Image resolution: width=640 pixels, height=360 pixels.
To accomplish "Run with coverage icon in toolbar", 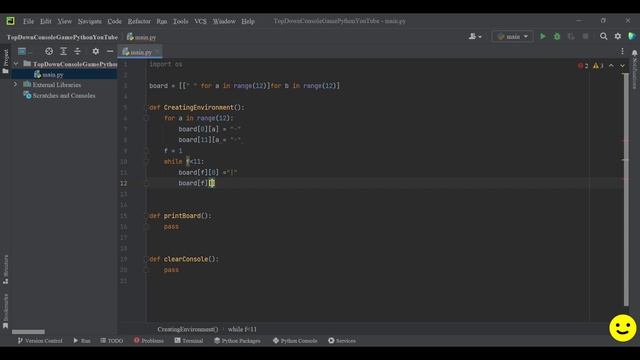I will tap(571, 37).
